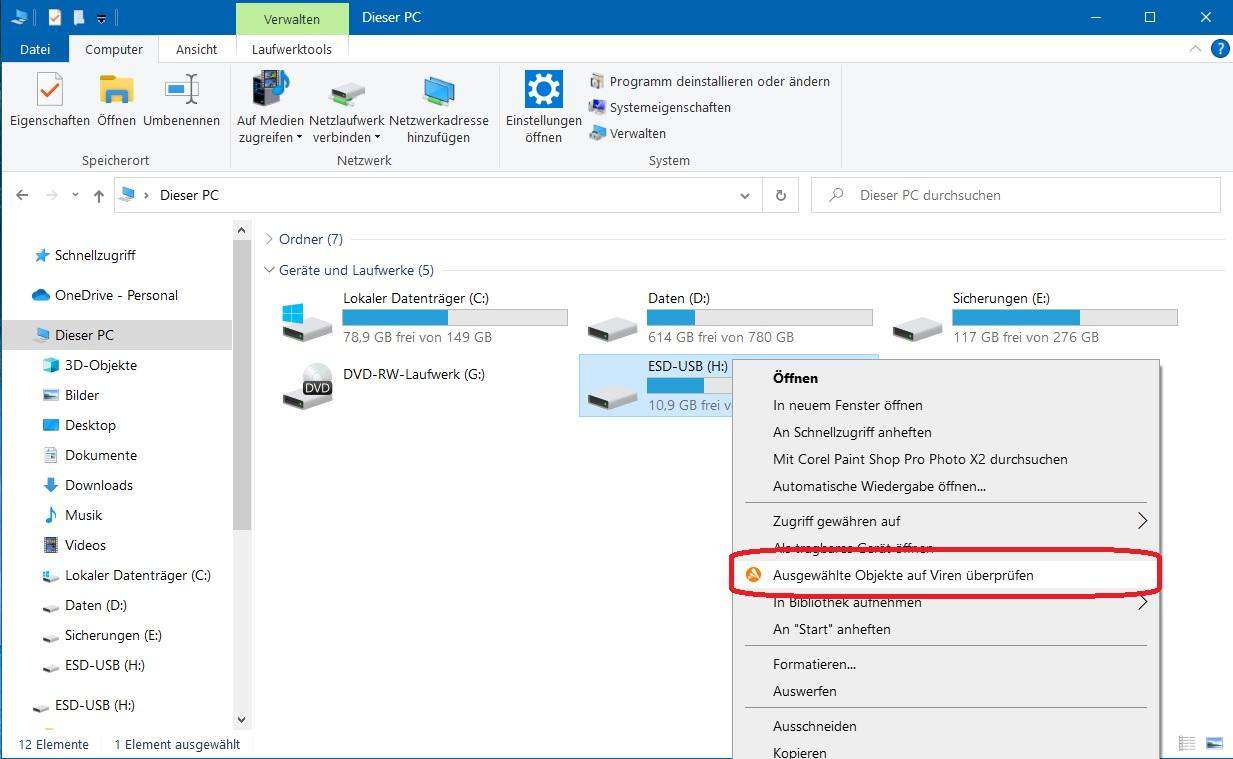Open recent locations dropdown arrow
Image resolution: width=1233 pixels, height=759 pixels.
coord(76,196)
